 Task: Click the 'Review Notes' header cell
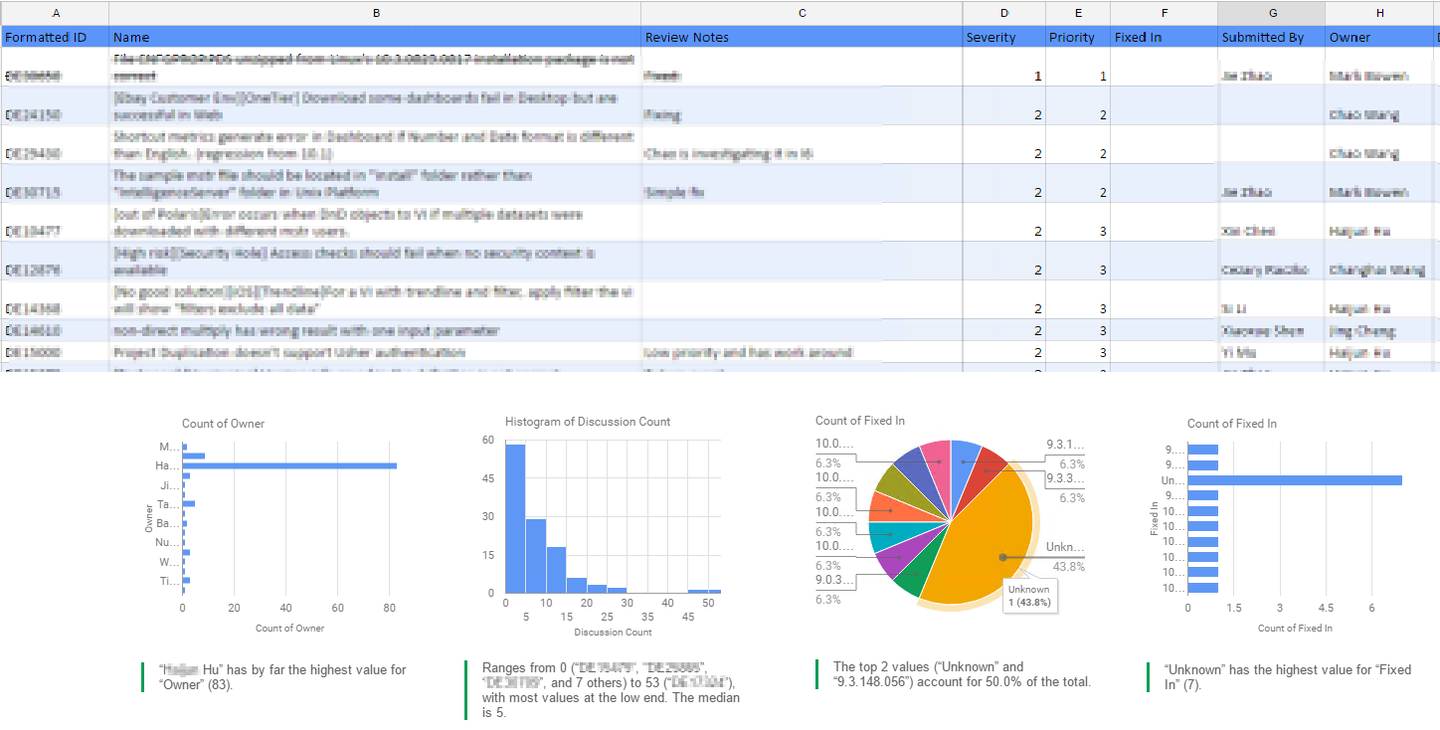(802, 37)
